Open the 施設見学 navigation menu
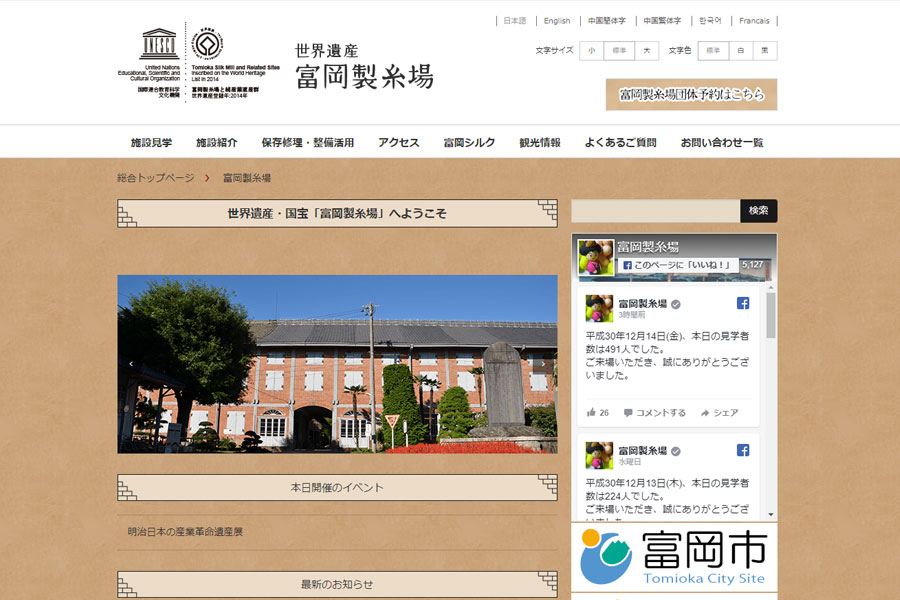The width and height of the screenshot is (900, 600). coord(151,143)
